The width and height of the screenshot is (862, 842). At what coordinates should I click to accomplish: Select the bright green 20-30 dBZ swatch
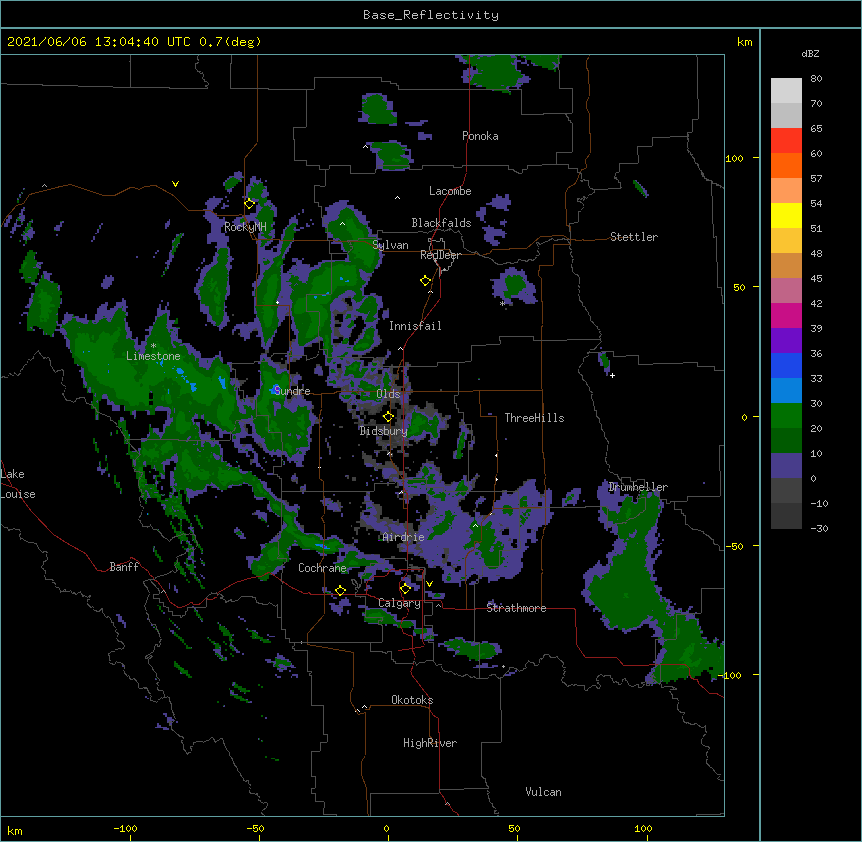786,416
